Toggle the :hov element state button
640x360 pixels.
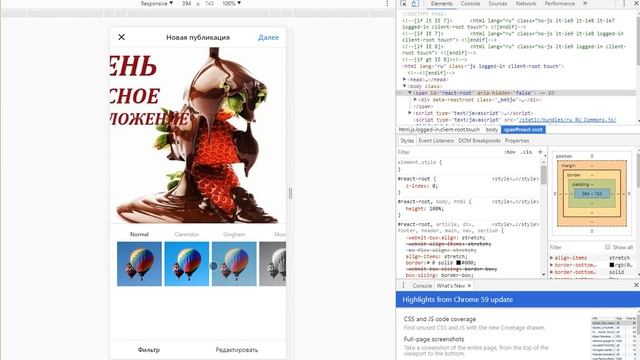pyautogui.click(x=509, y=152)
